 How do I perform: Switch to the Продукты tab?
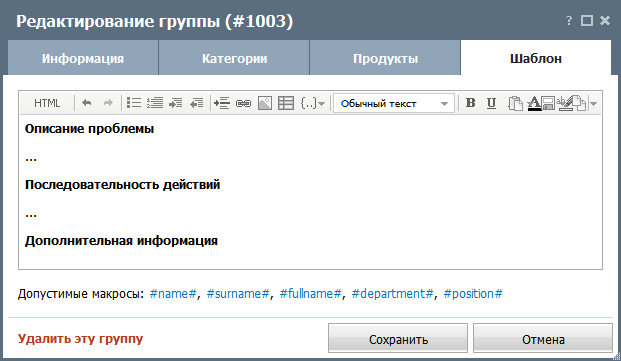(x=385, y=59)
